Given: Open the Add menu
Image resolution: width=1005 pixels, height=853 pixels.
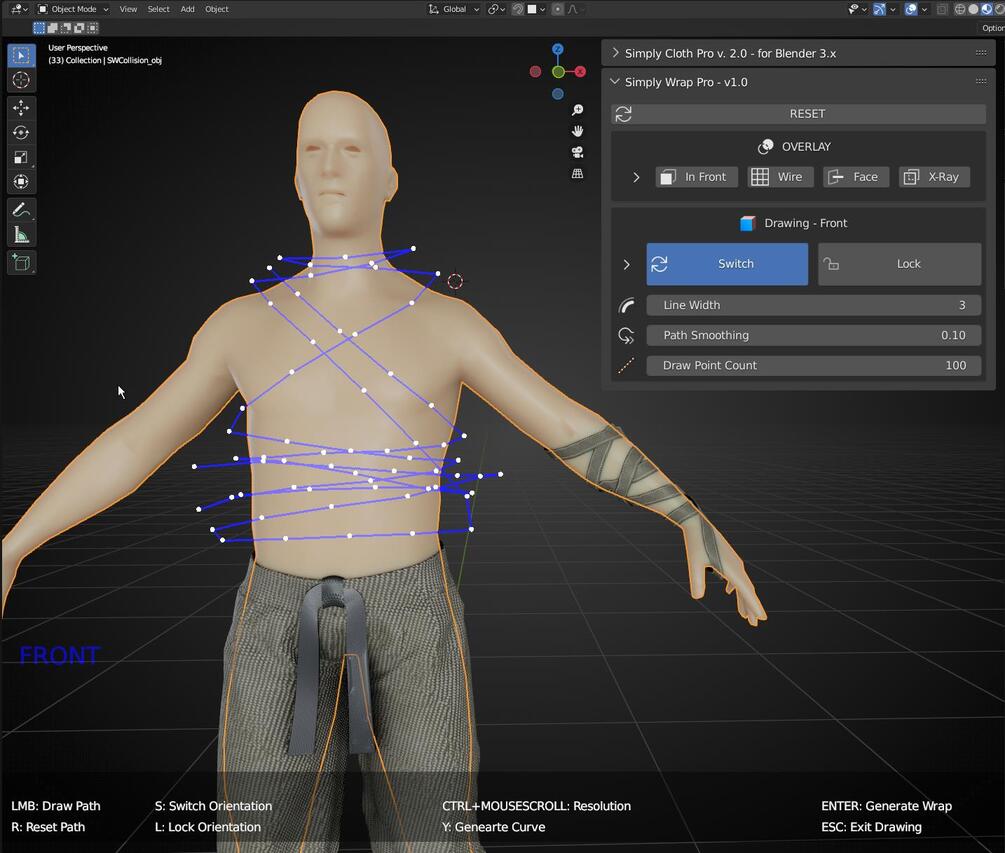Looking at the screenshot, I should point(187,9).
